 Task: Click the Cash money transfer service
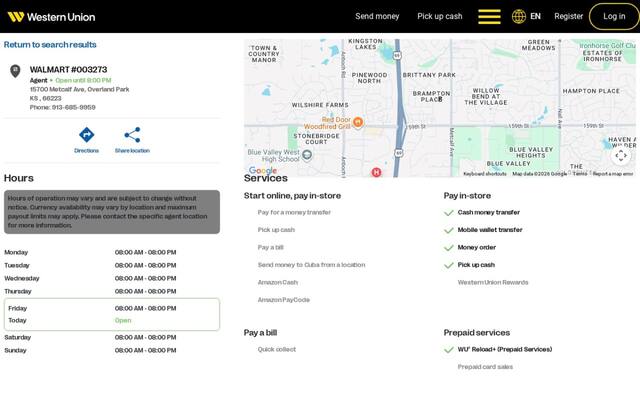click(x=489, y=212)
